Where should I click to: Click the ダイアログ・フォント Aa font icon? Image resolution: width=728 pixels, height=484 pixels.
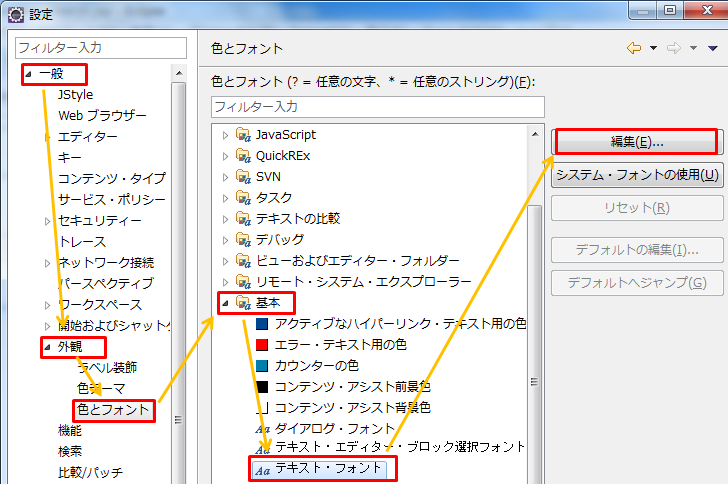[262, 429]
